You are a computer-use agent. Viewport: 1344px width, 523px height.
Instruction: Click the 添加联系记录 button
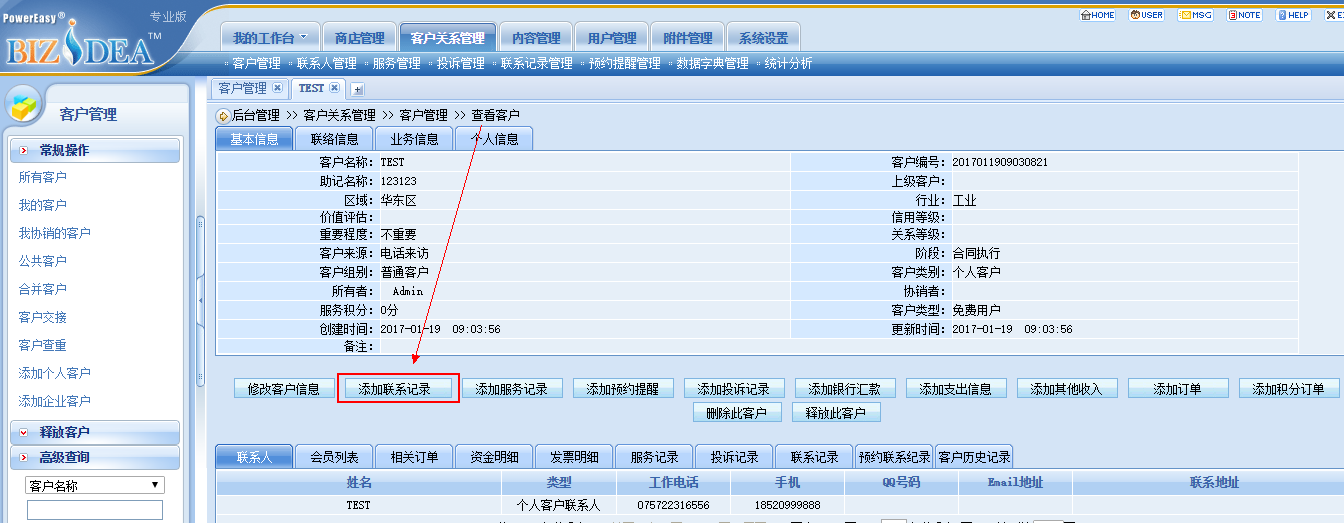click(x=398, y=389)
